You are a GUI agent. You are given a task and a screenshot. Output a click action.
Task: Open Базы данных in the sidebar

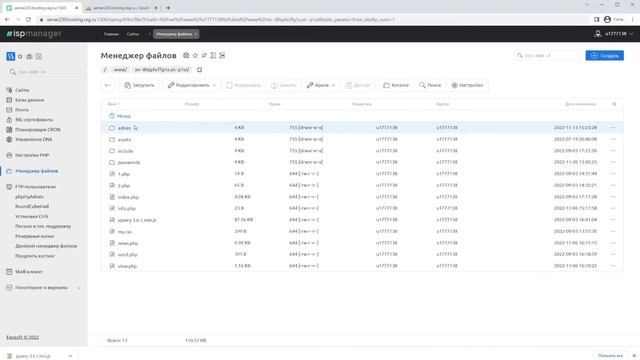click(x=29, y=100)
